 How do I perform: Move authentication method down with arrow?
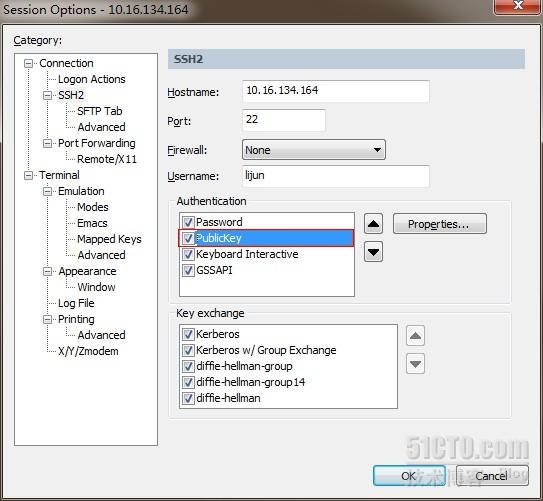click(373, 252)
